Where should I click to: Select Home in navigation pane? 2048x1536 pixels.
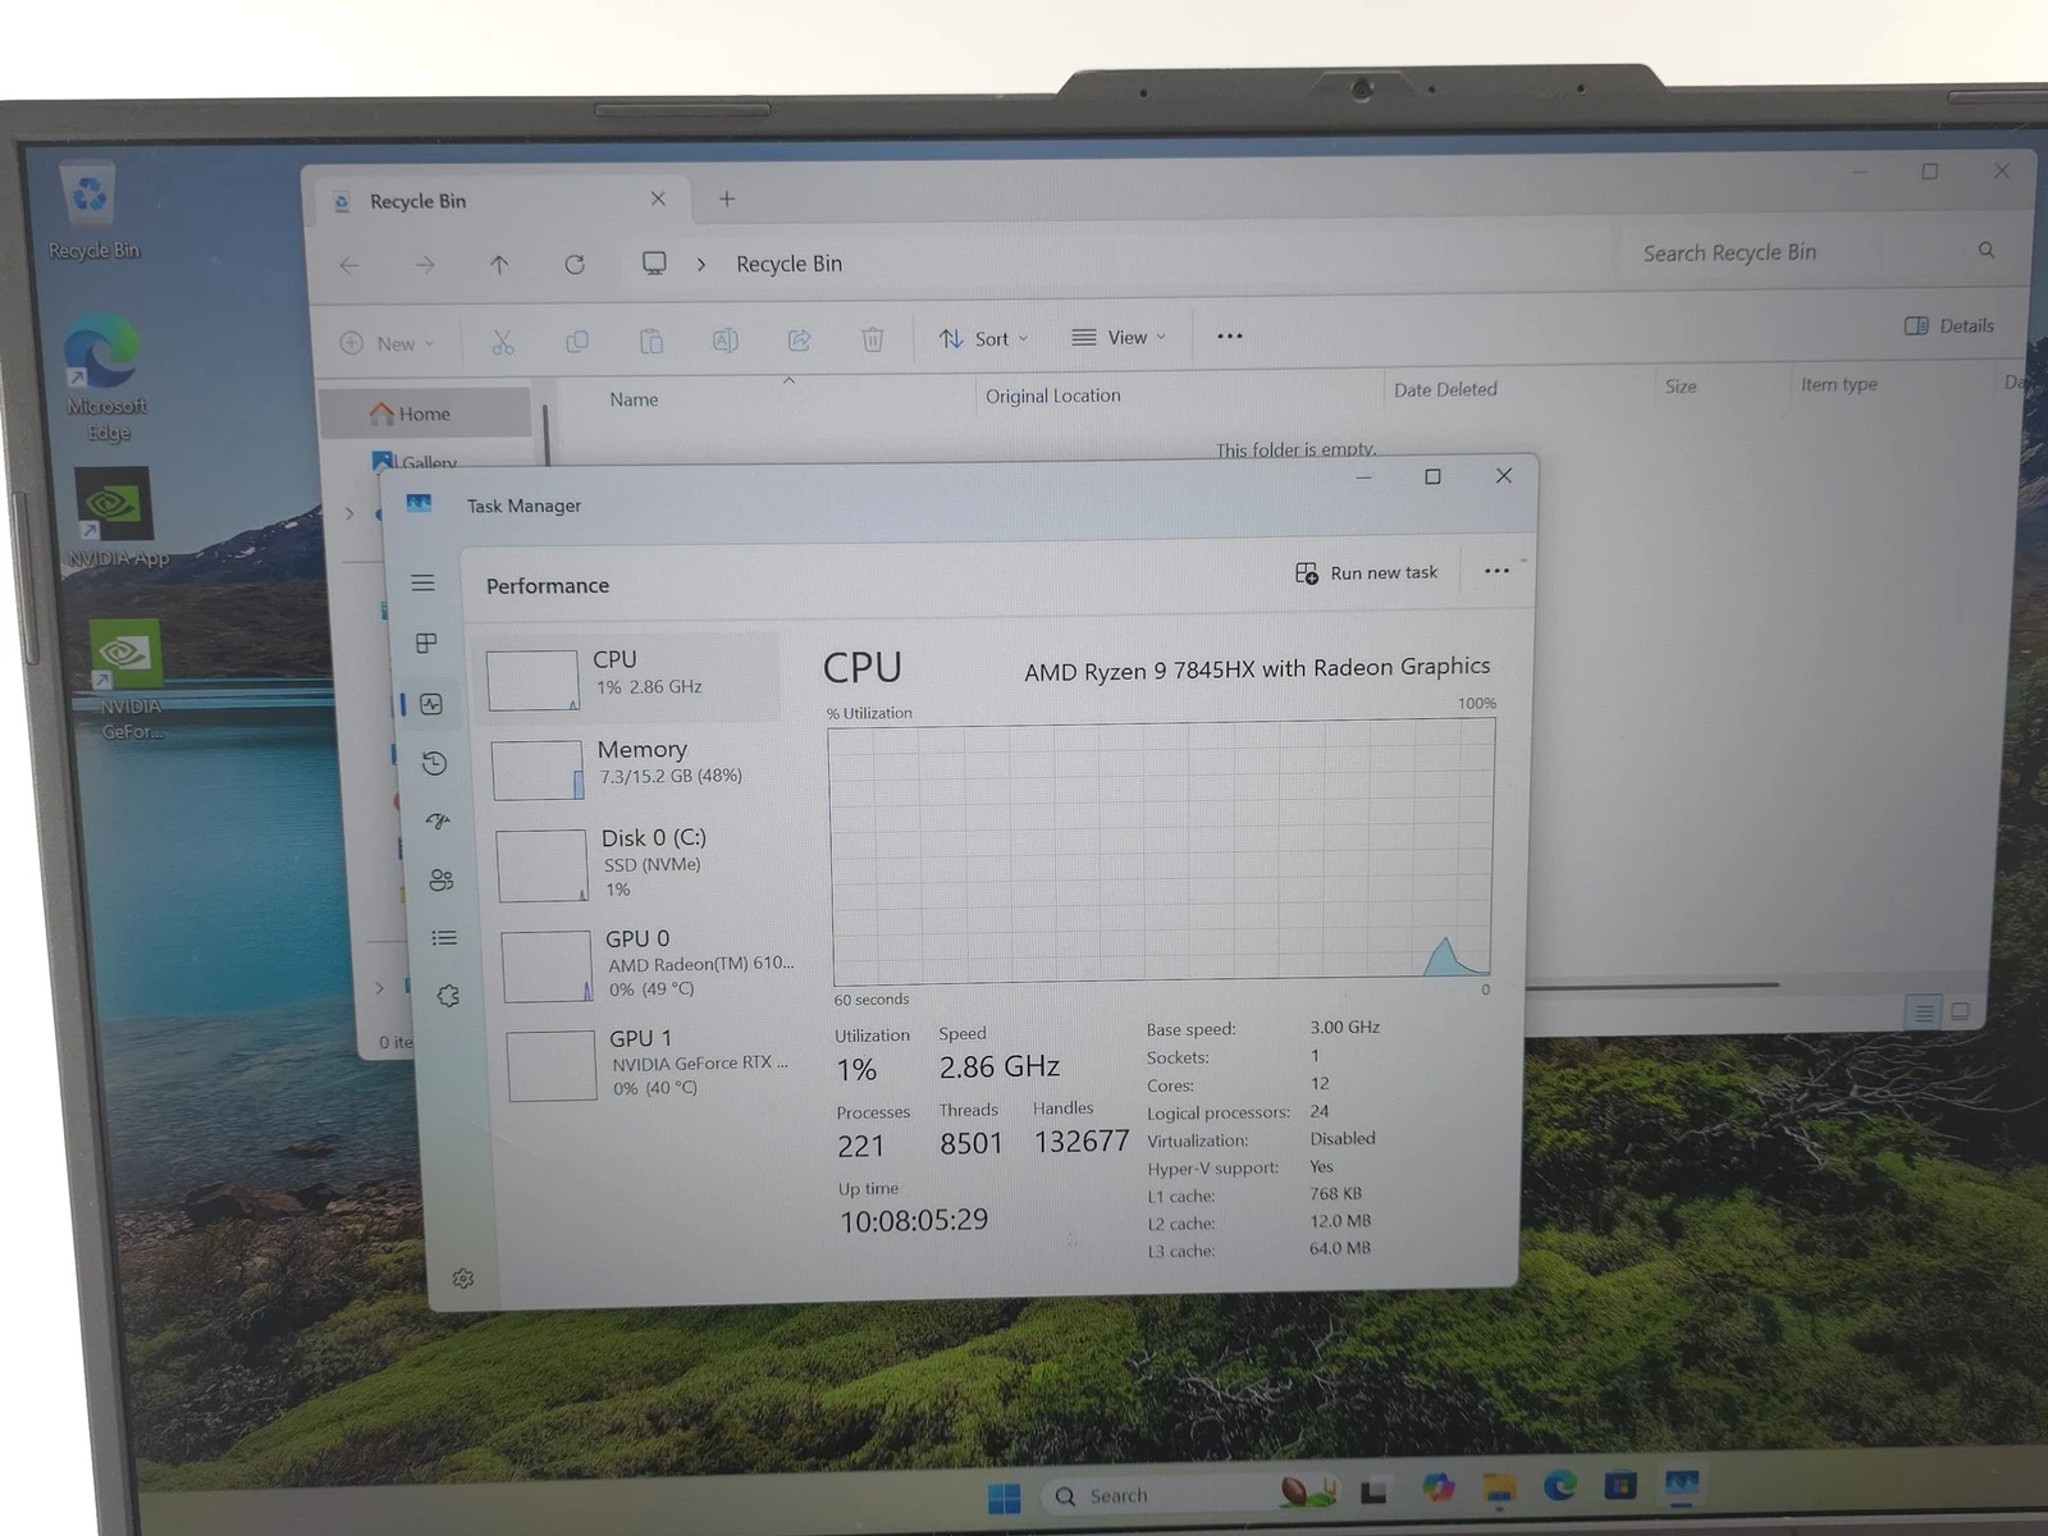point(425,413)
